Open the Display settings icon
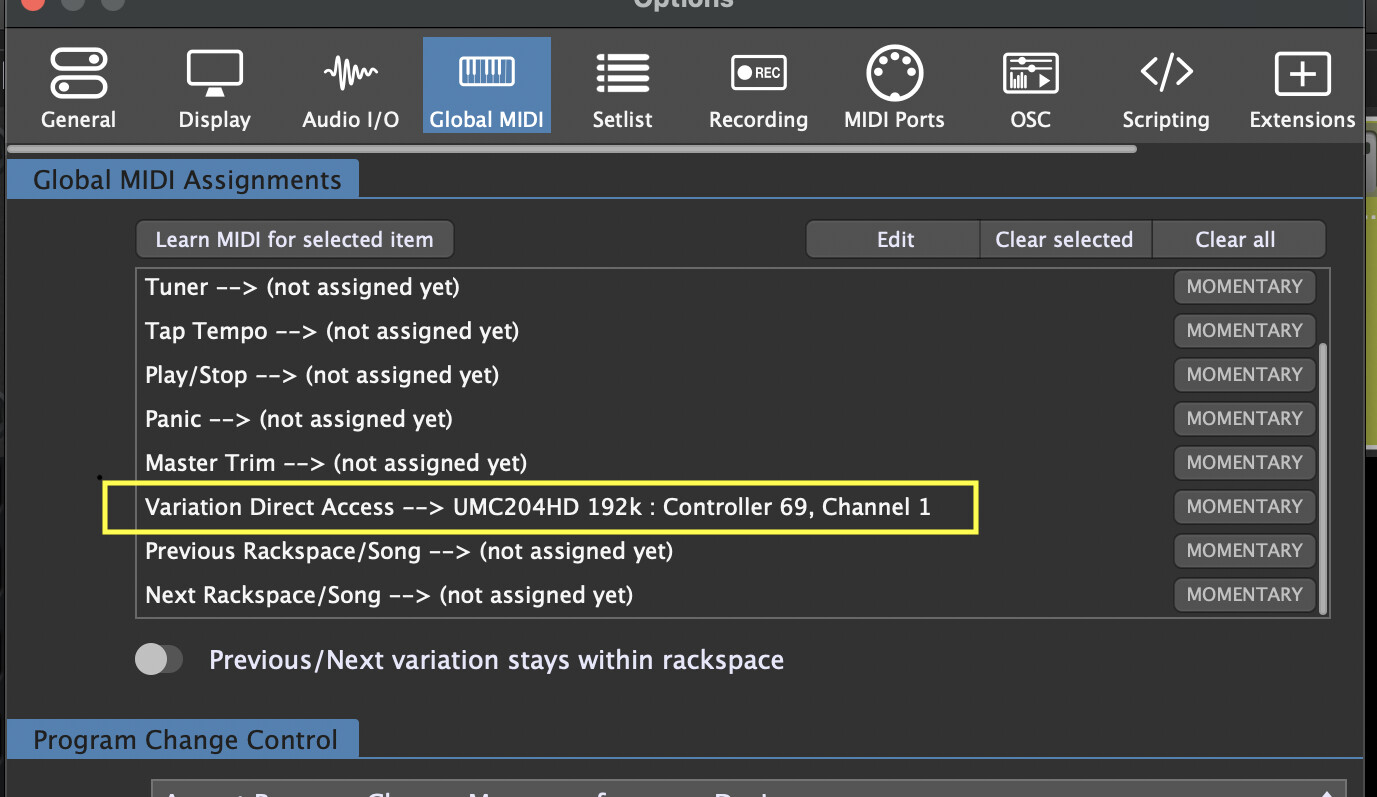Screen dimensions: 1377x797 [214, 75]
